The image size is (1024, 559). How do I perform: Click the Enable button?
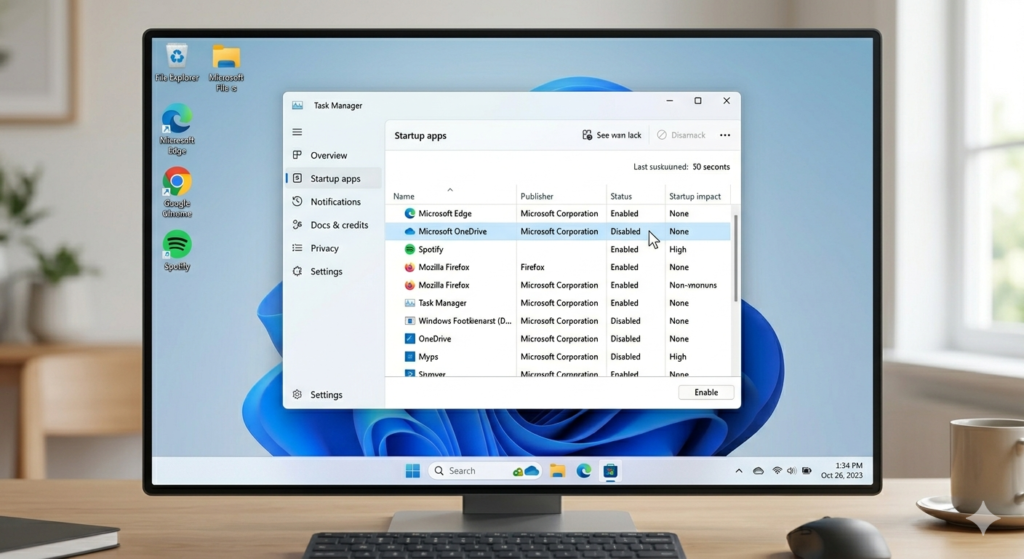click(706, 392)
